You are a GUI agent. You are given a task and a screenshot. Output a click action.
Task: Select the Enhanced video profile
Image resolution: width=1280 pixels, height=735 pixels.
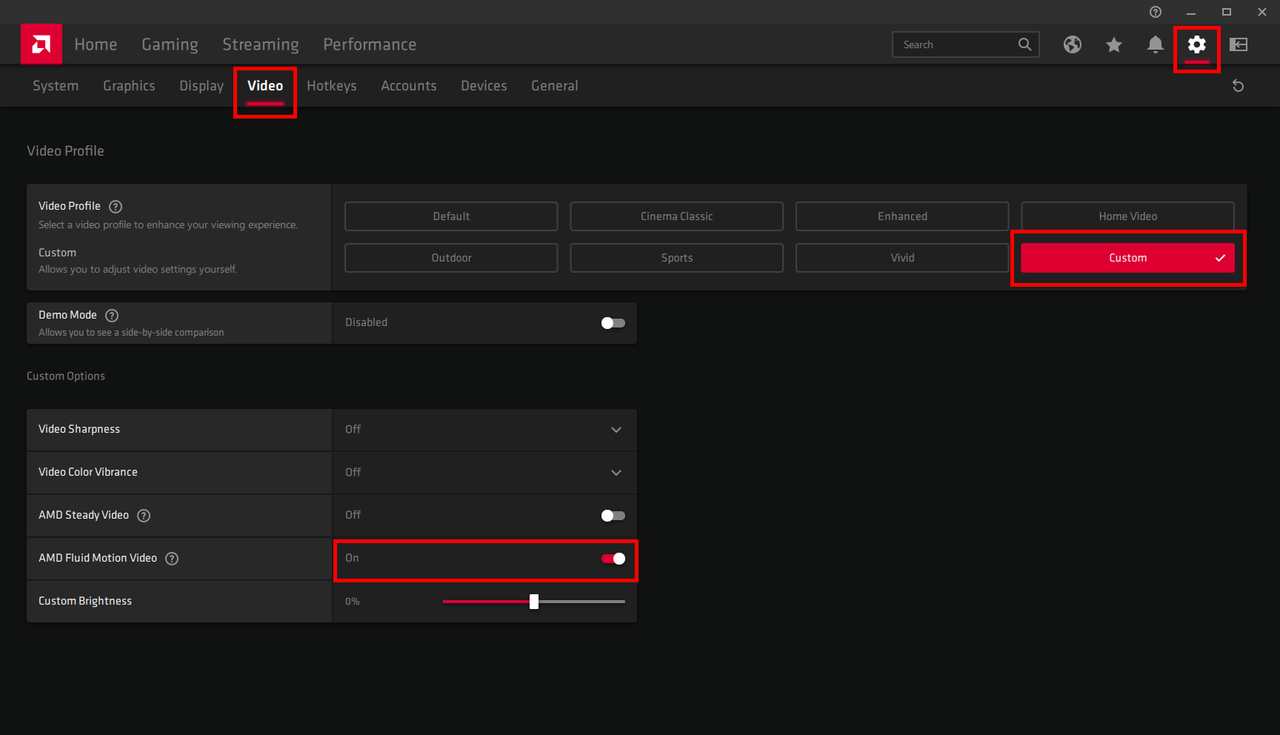point(902,216)
